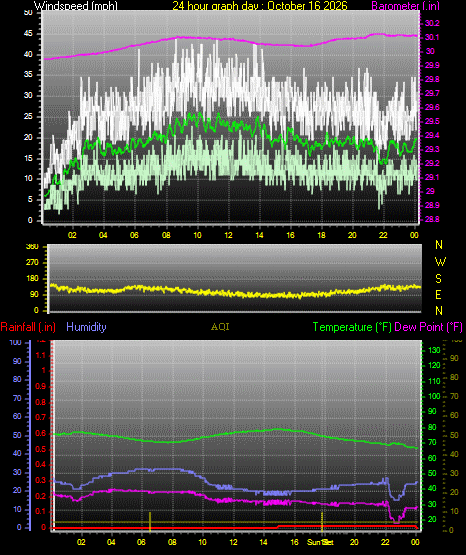Click hour label 06 under the temperature graph
The height and width of the screenshot is (555, 466).
point(141,542)
